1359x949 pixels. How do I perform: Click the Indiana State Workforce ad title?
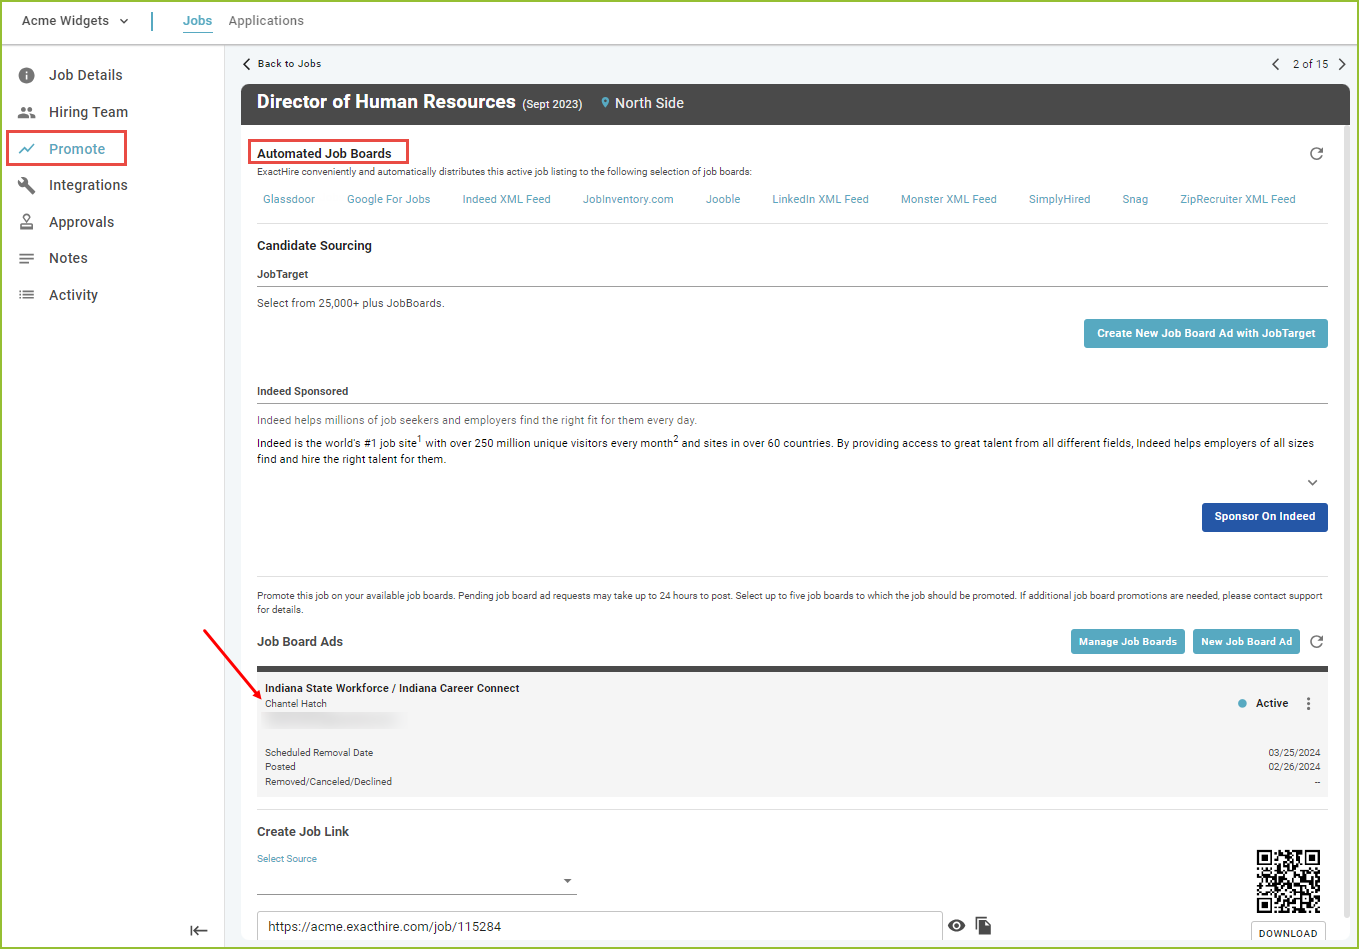[x=392, y=688]
